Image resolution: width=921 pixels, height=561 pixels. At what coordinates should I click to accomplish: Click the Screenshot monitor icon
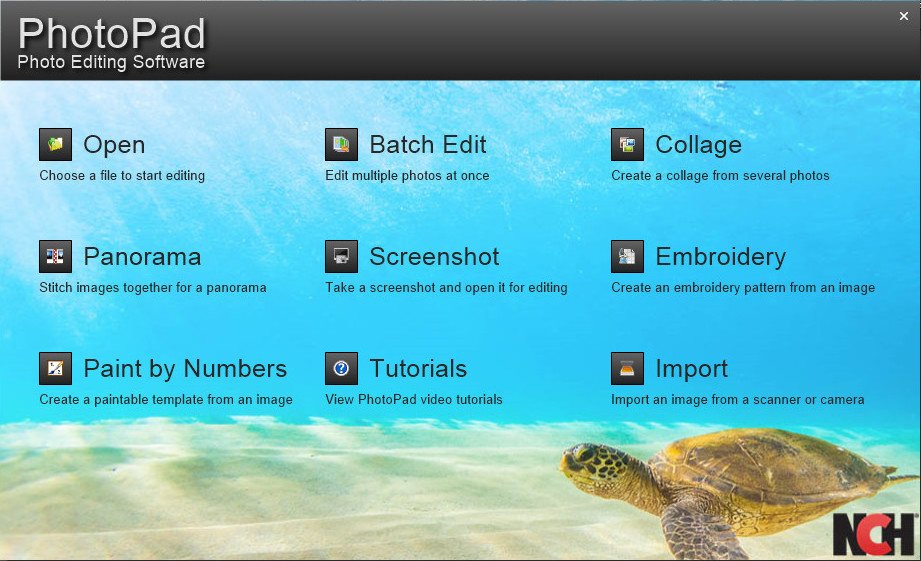coord(342,257)
